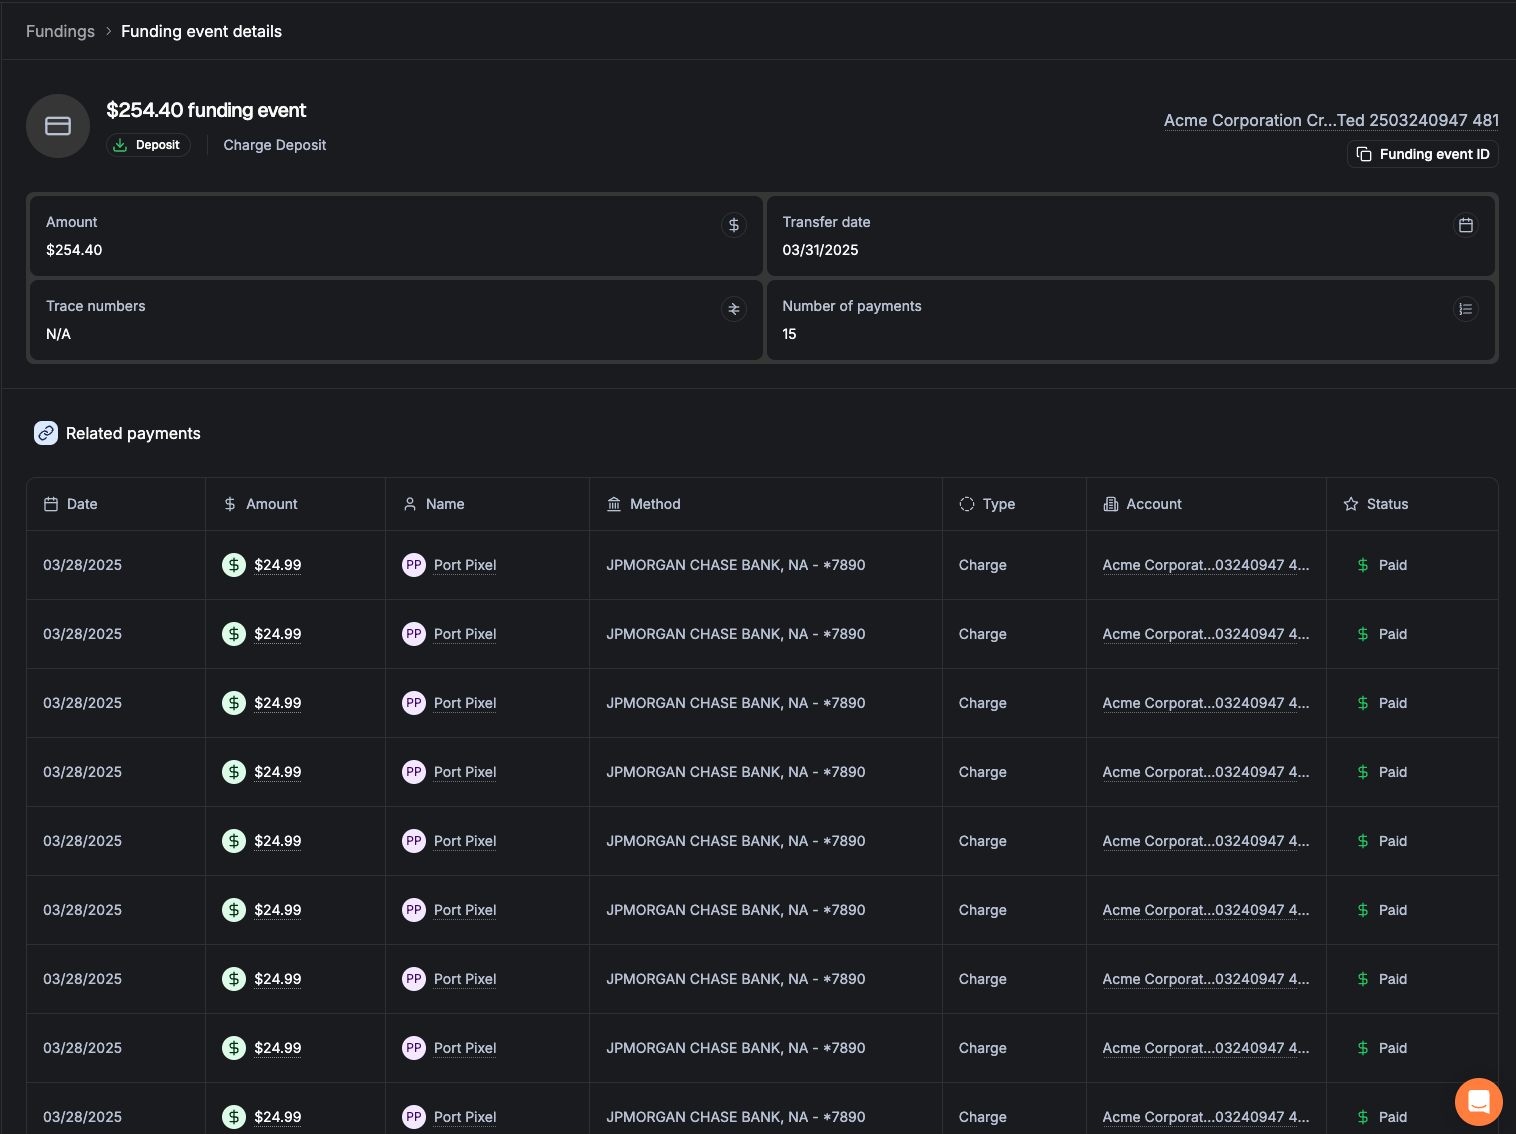
Task: Click the copy icon on Funding event ID
Action: click(x=1364, y=154)
